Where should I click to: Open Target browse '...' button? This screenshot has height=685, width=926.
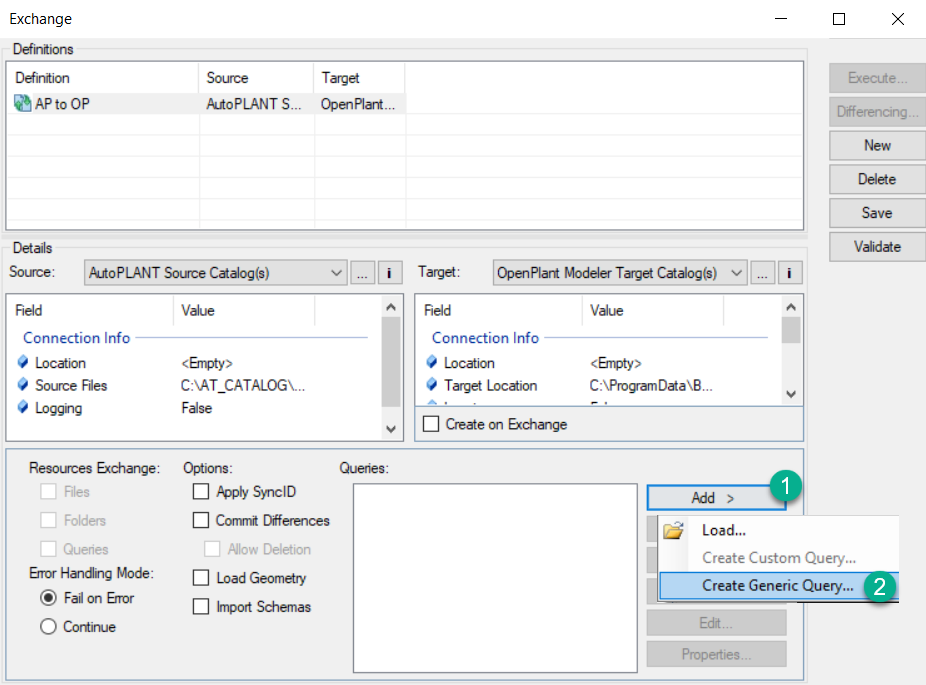tap(762, 273)
